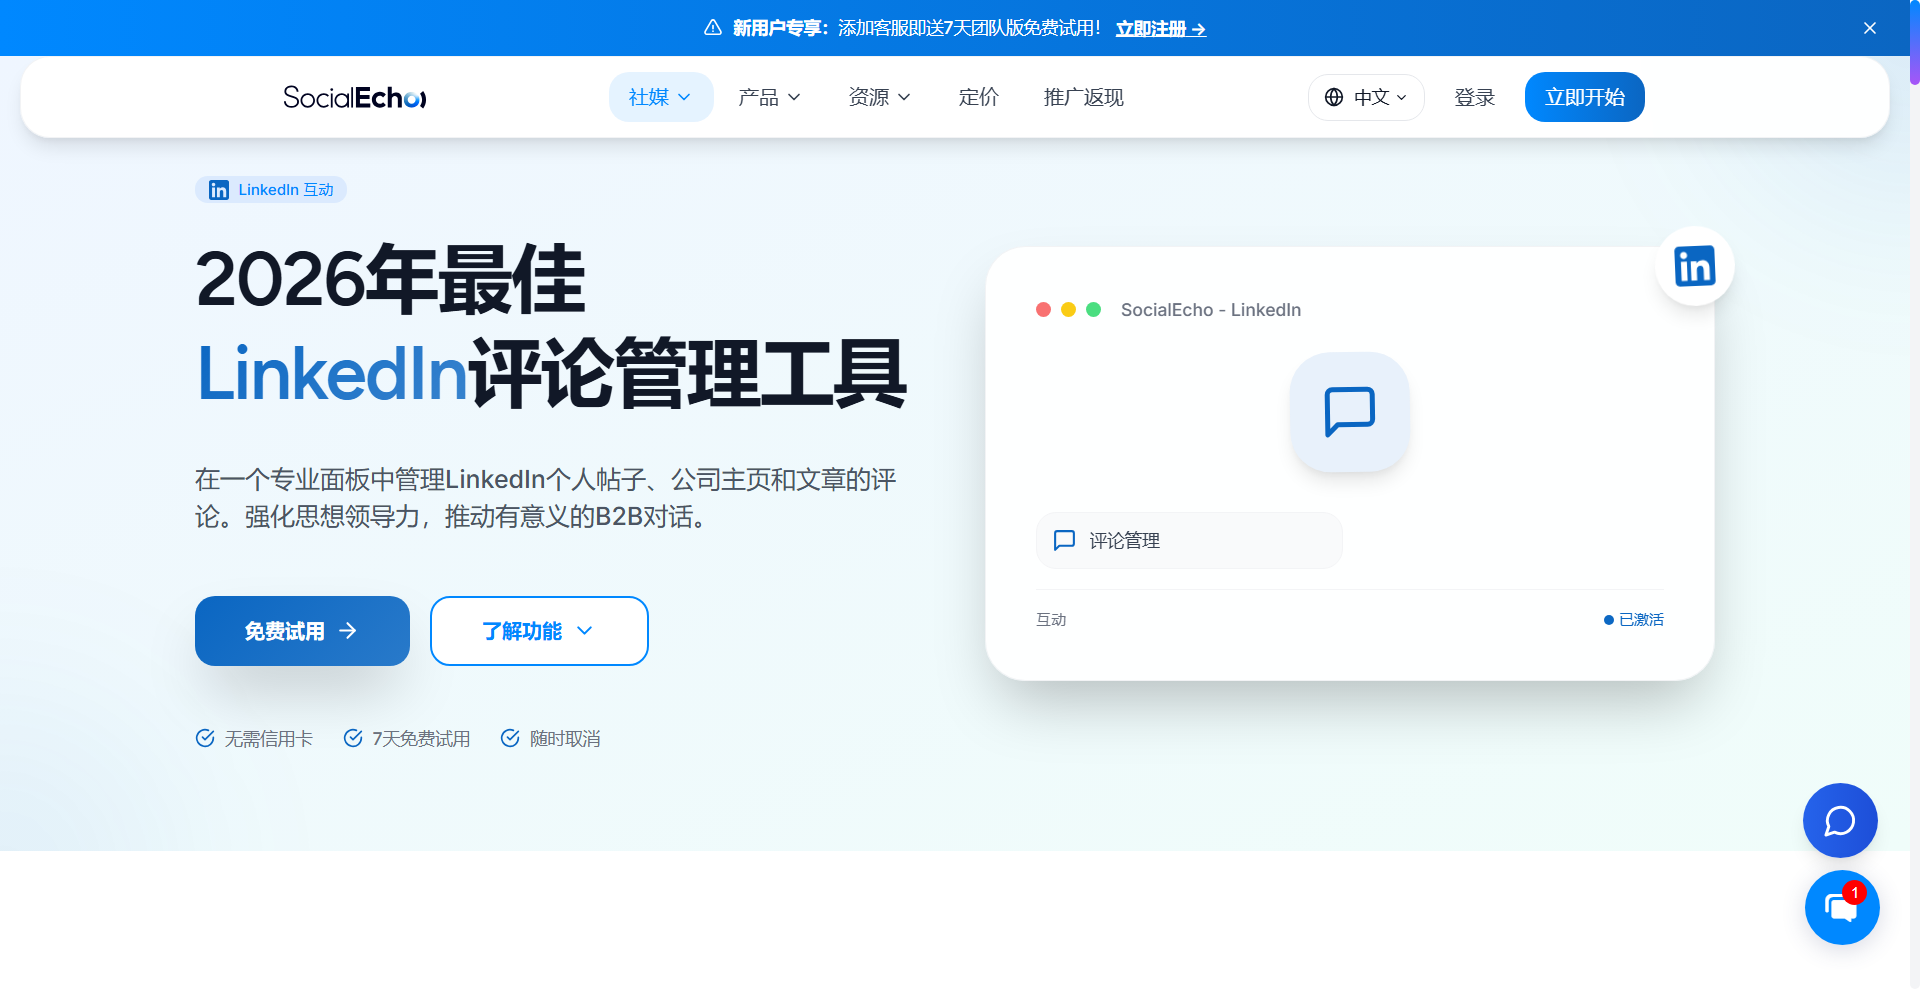Viewport: 1920px width, 989px height.
Task: Open the 中文 language dropdown
Action: (1366, 97)
